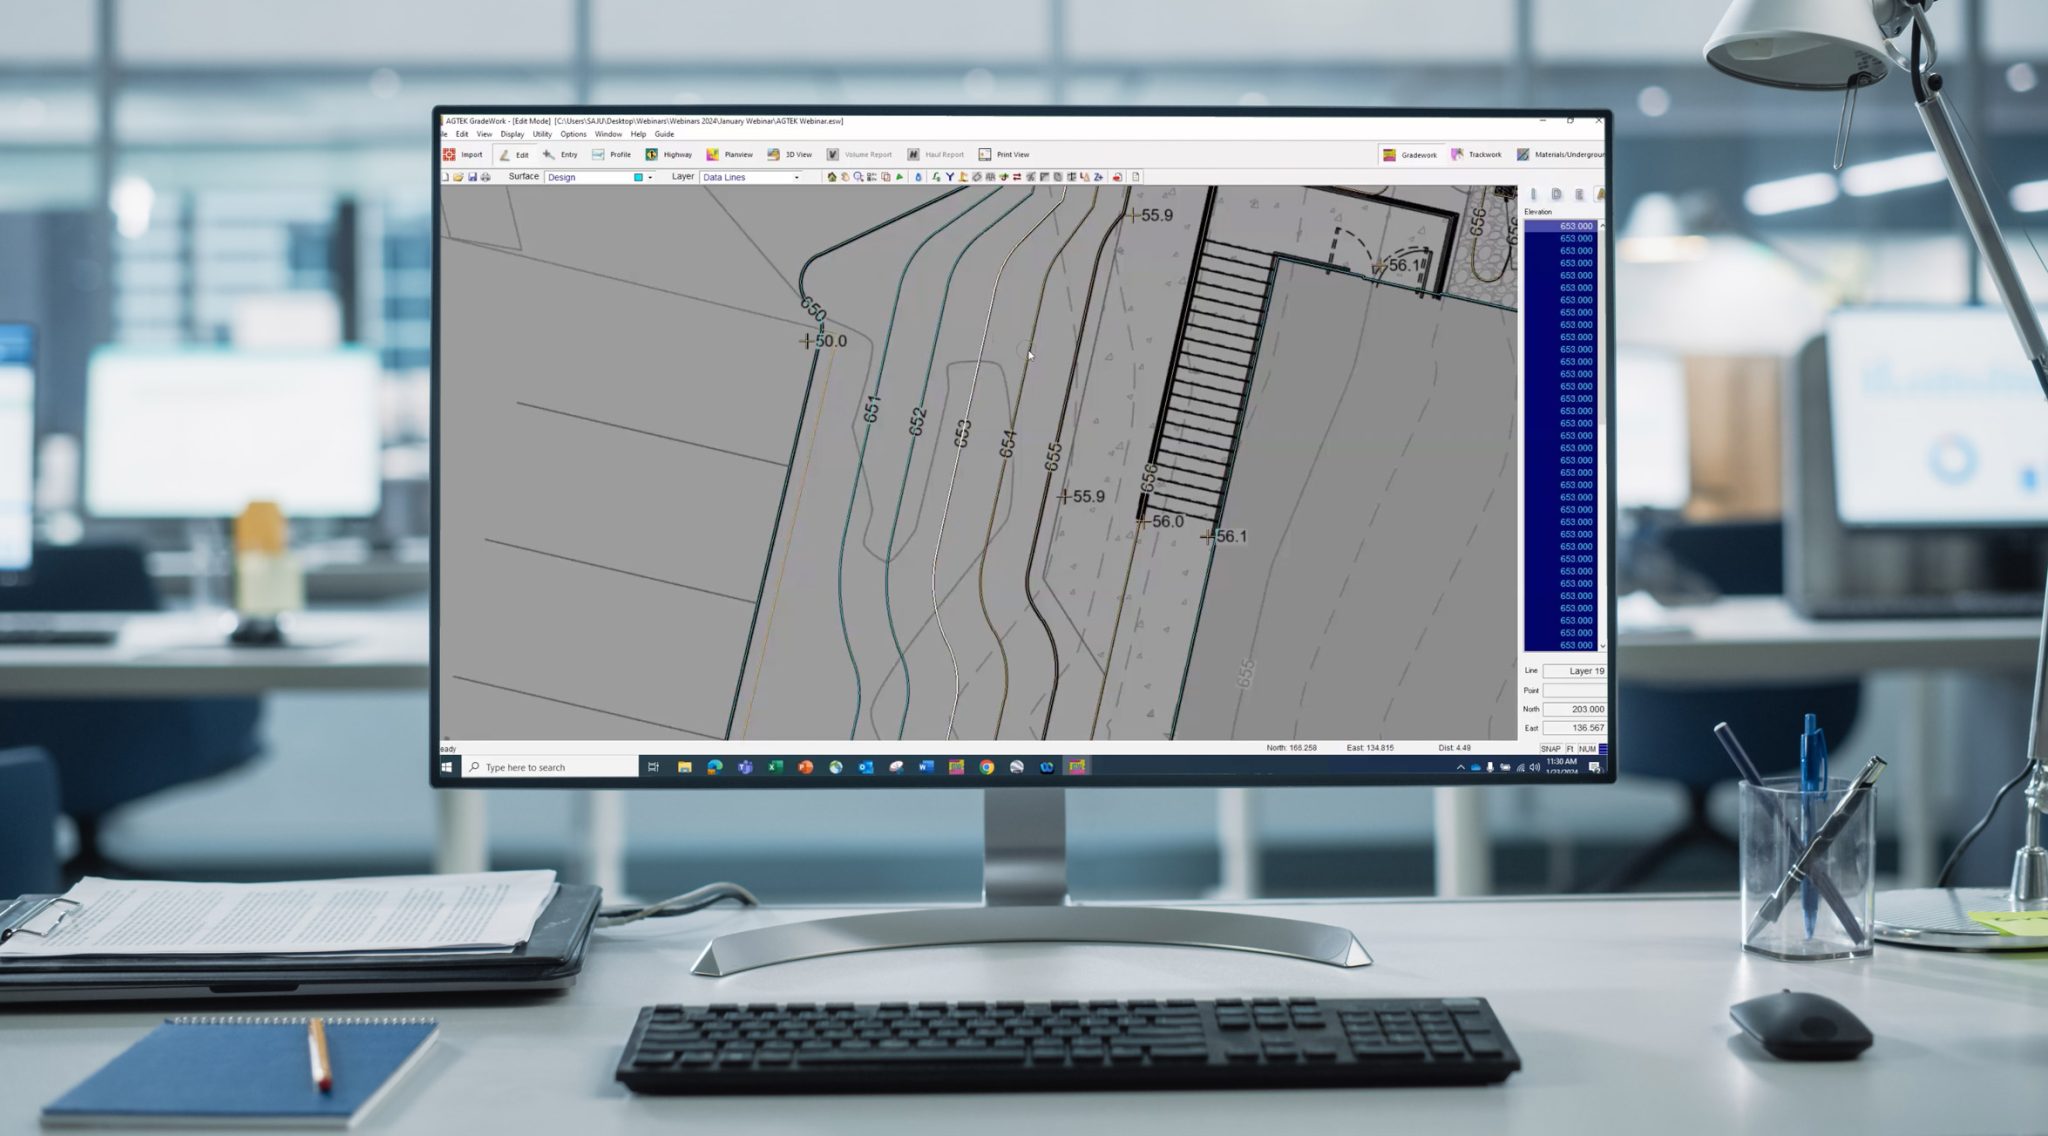Viewport: 2048px width, 1136px height.
Task: Click the North field showing 203.000
Action: click(x=1574, y=709)
